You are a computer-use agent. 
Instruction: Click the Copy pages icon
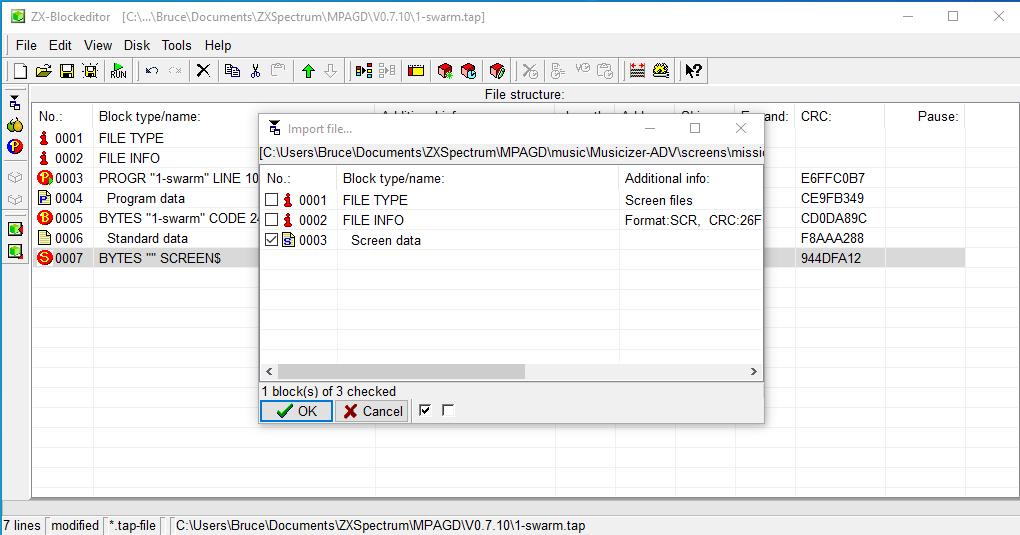[x=232, y=70]
